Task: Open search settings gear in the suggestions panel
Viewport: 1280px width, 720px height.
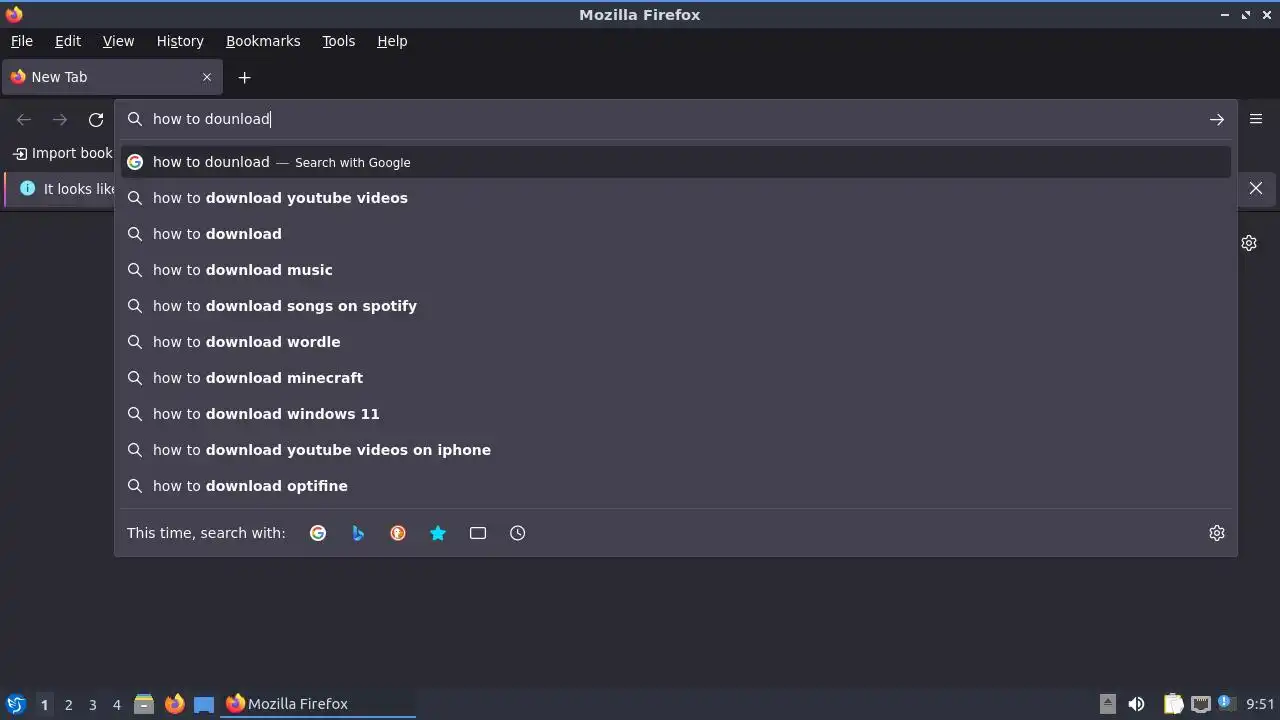Action: tap(1217, 533)
